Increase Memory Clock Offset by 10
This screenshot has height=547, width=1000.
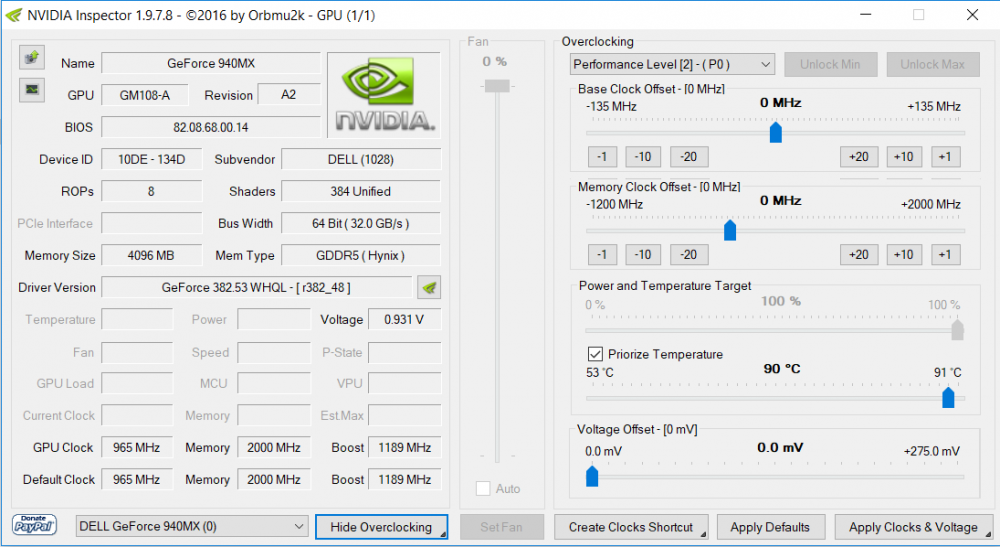(904, 254)
